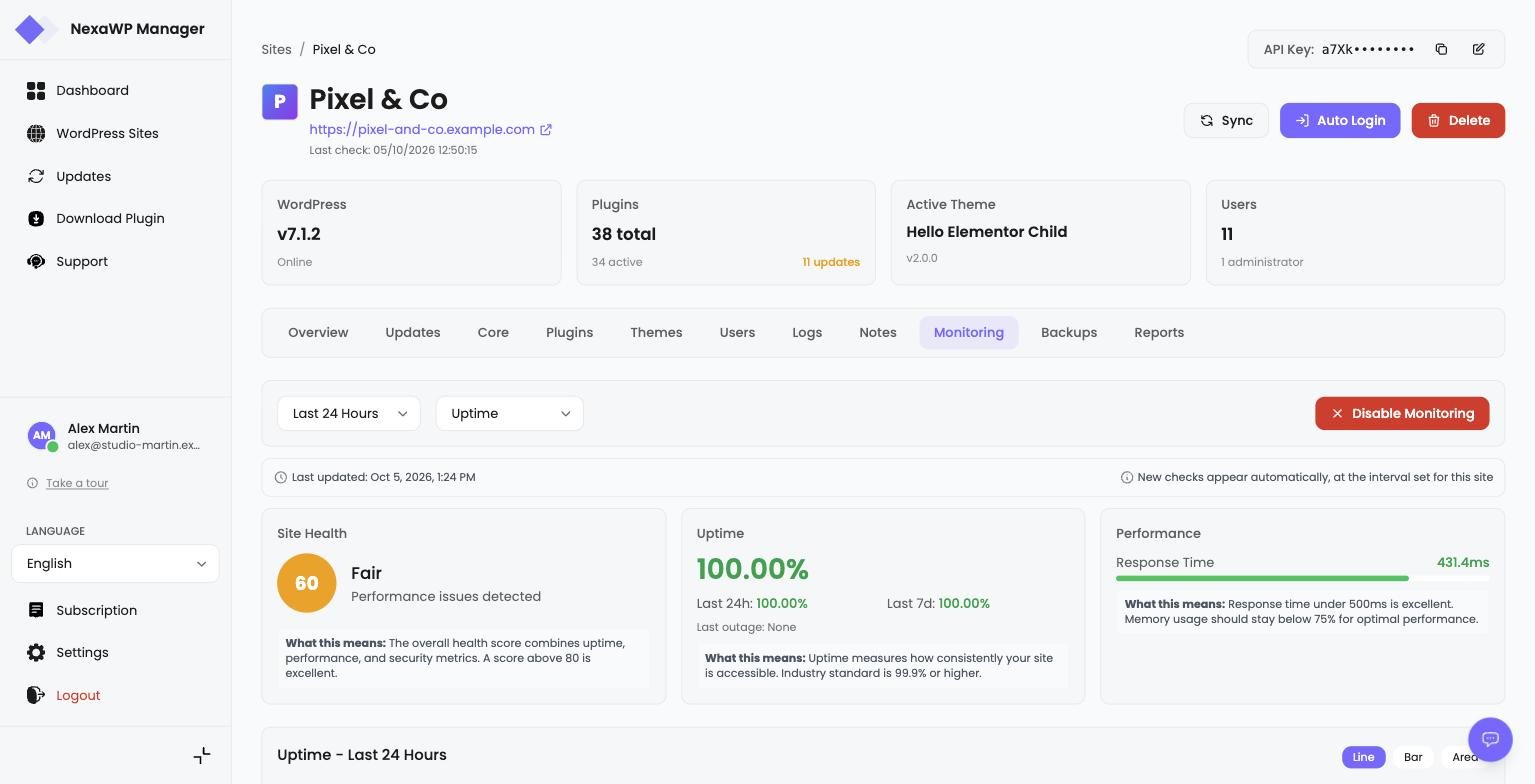The image size is (1535, 784).
Task: Edit the API key with pencil icon
Action: click(x=1479, y=49)
